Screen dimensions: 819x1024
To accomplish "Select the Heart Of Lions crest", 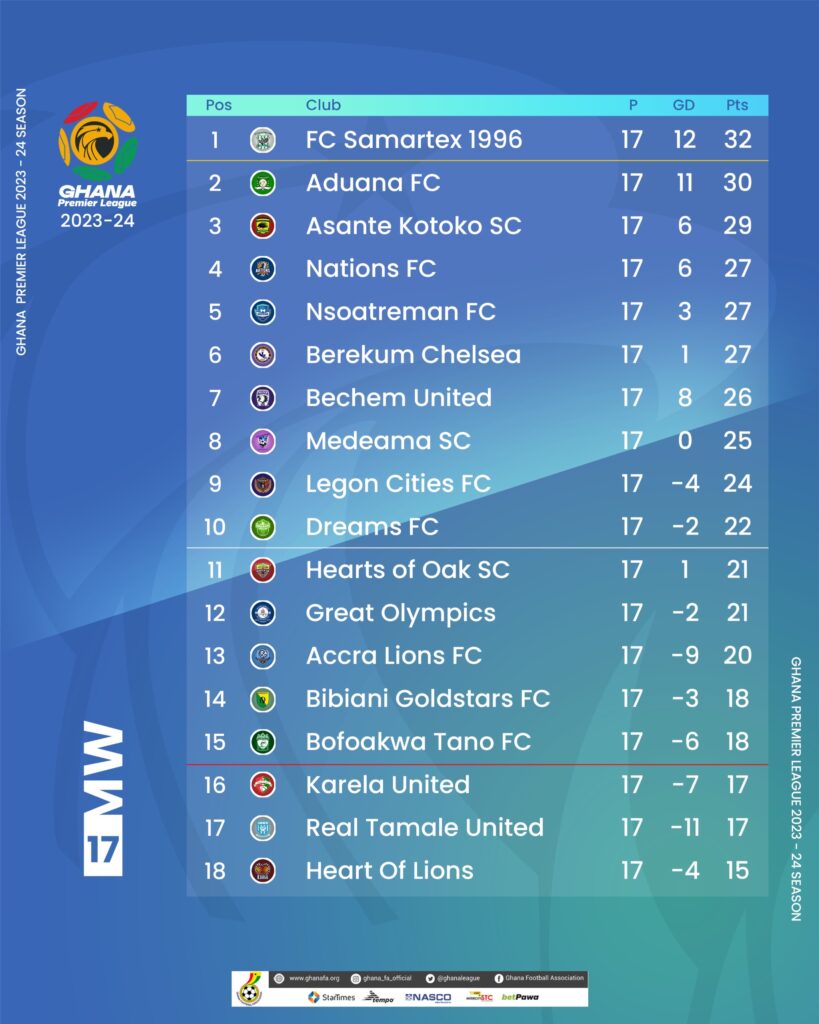I will [263, 871].
